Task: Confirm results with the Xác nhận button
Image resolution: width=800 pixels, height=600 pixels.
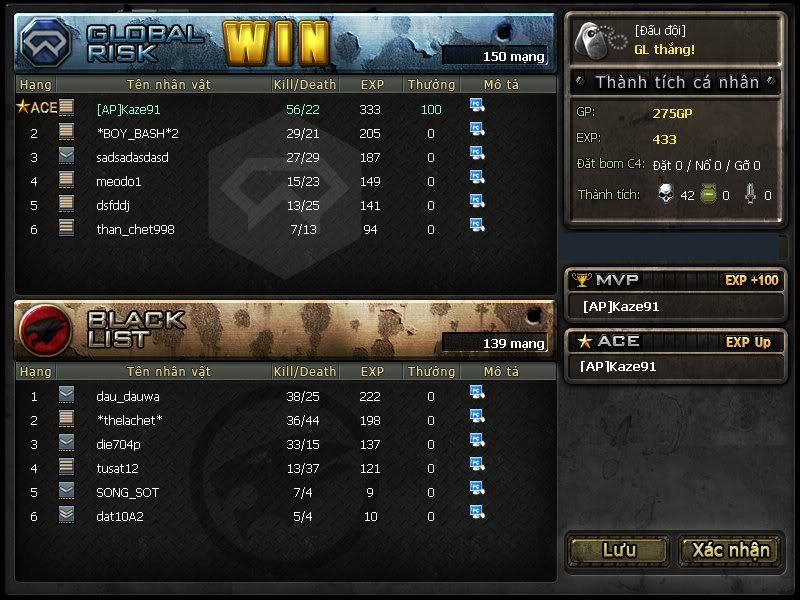Action: point(730,551)
